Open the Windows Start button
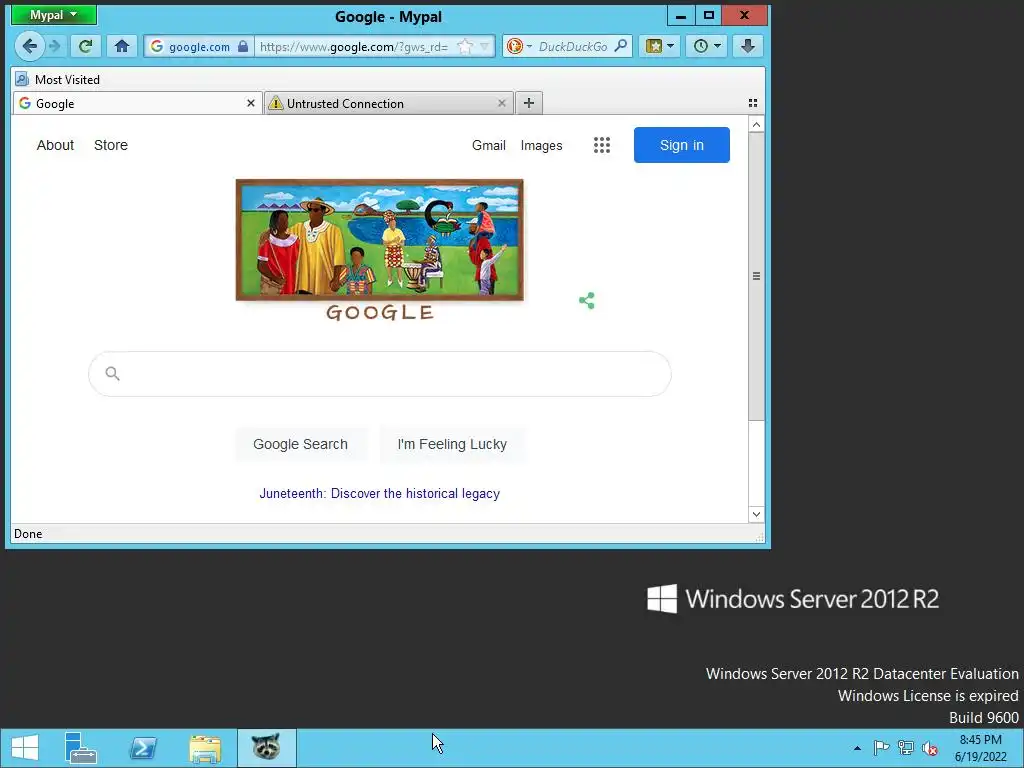1024x768 pixels. pos(25,748)
